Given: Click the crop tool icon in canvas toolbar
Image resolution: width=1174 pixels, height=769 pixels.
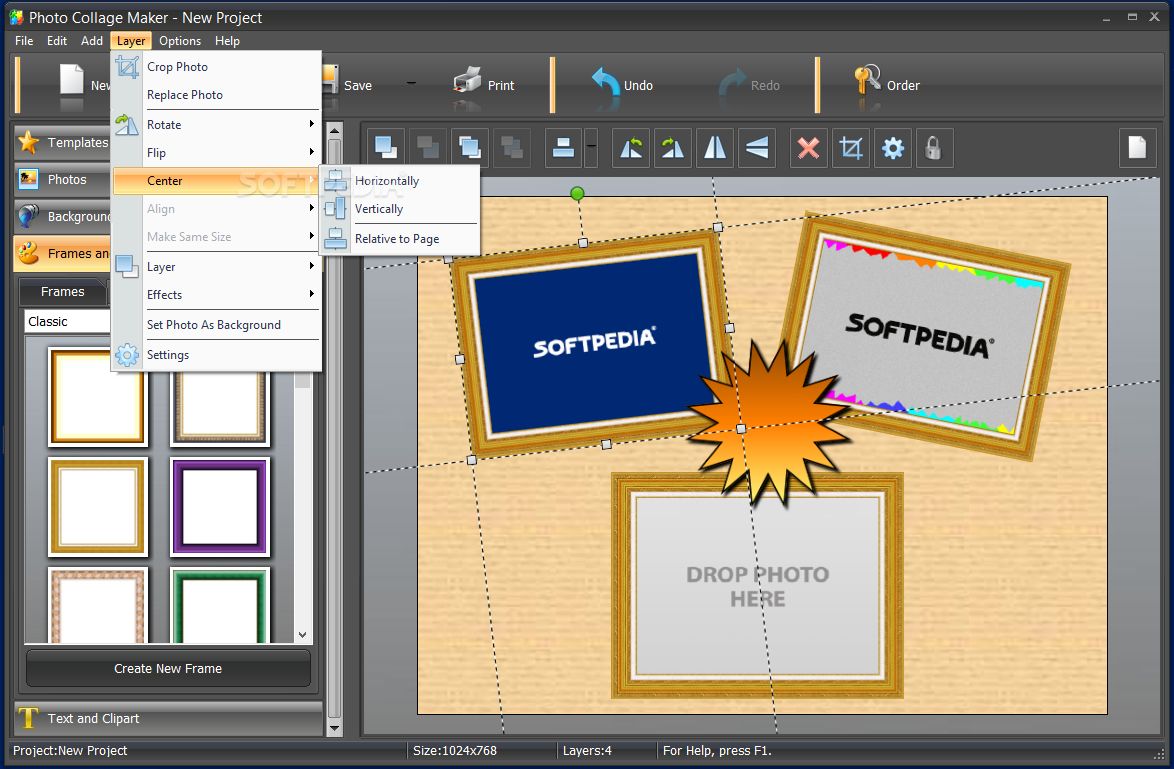Looking at the screenshot, I should 851,148.
